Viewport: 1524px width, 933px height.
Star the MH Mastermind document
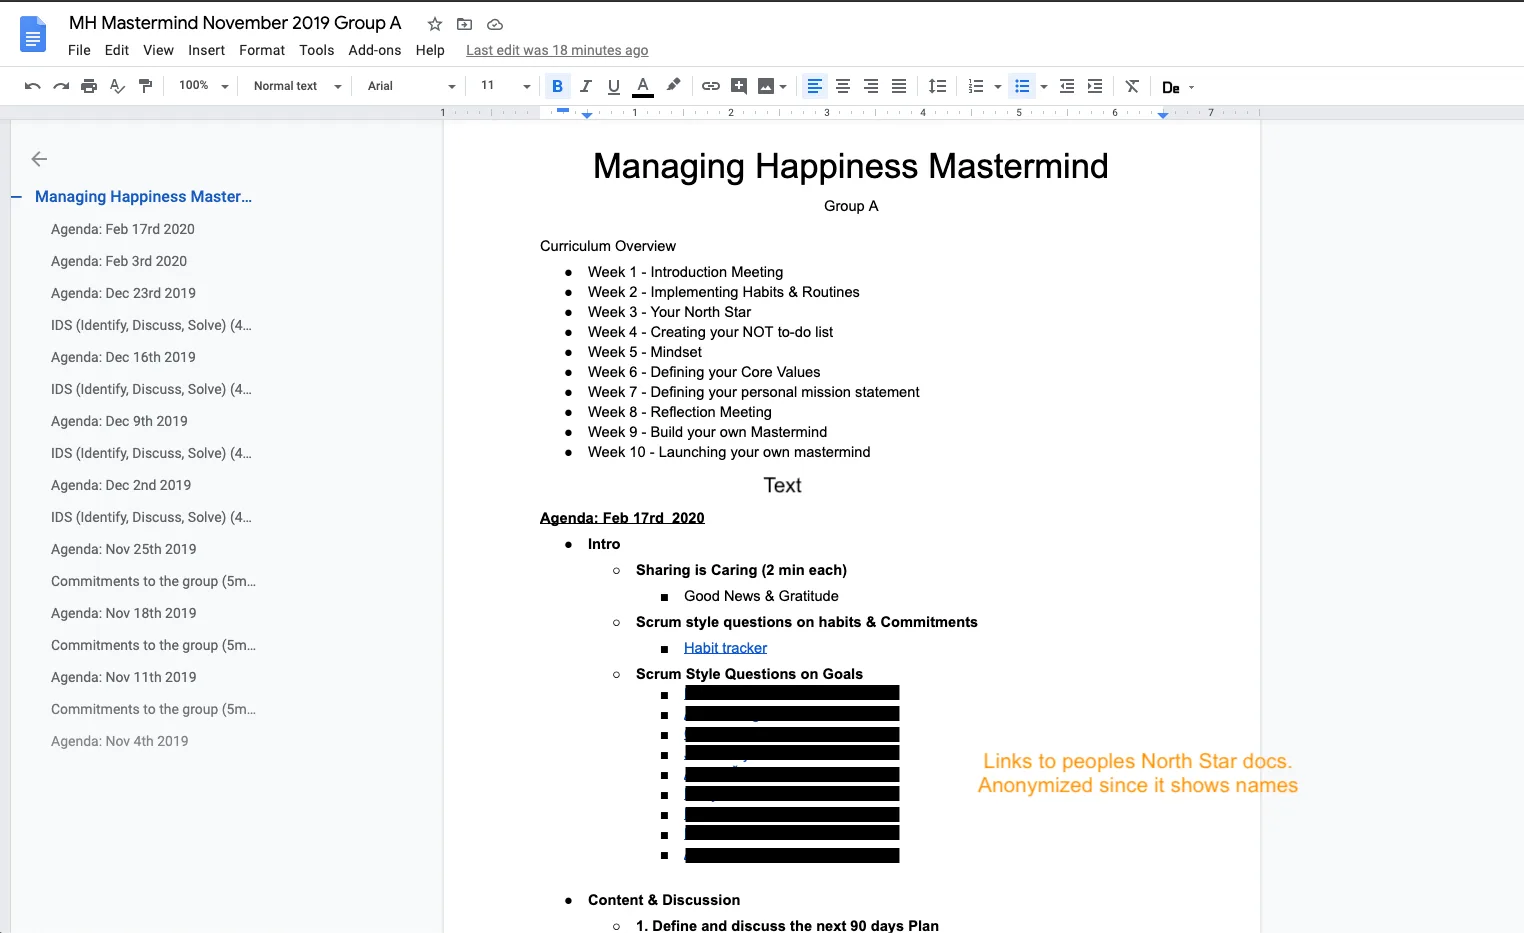click(434, 24)
